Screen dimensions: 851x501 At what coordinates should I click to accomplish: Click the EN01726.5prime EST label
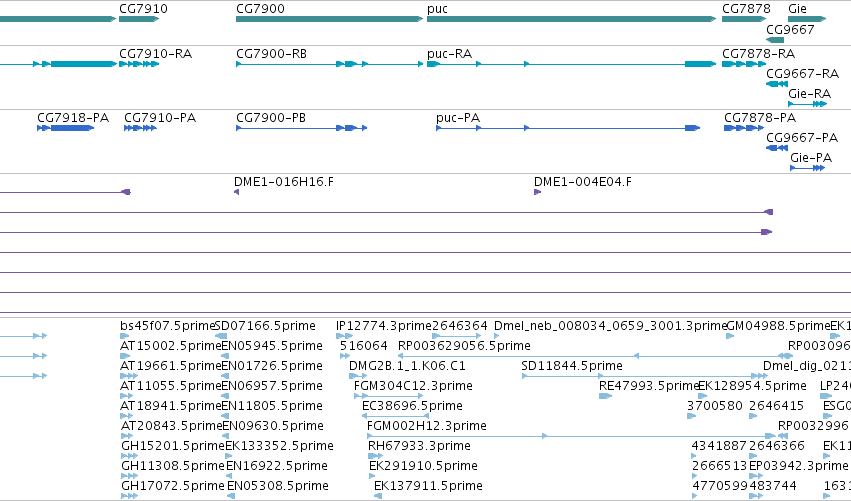coord(272,366)
